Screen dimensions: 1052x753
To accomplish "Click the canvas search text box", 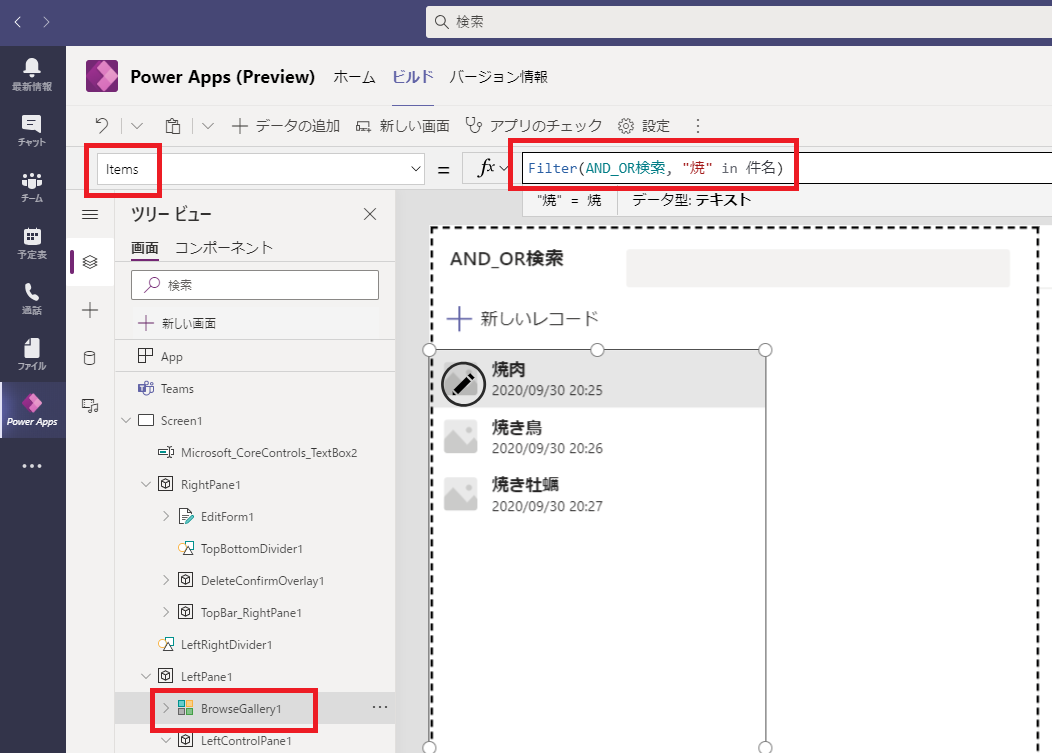I will click(818, 268).
